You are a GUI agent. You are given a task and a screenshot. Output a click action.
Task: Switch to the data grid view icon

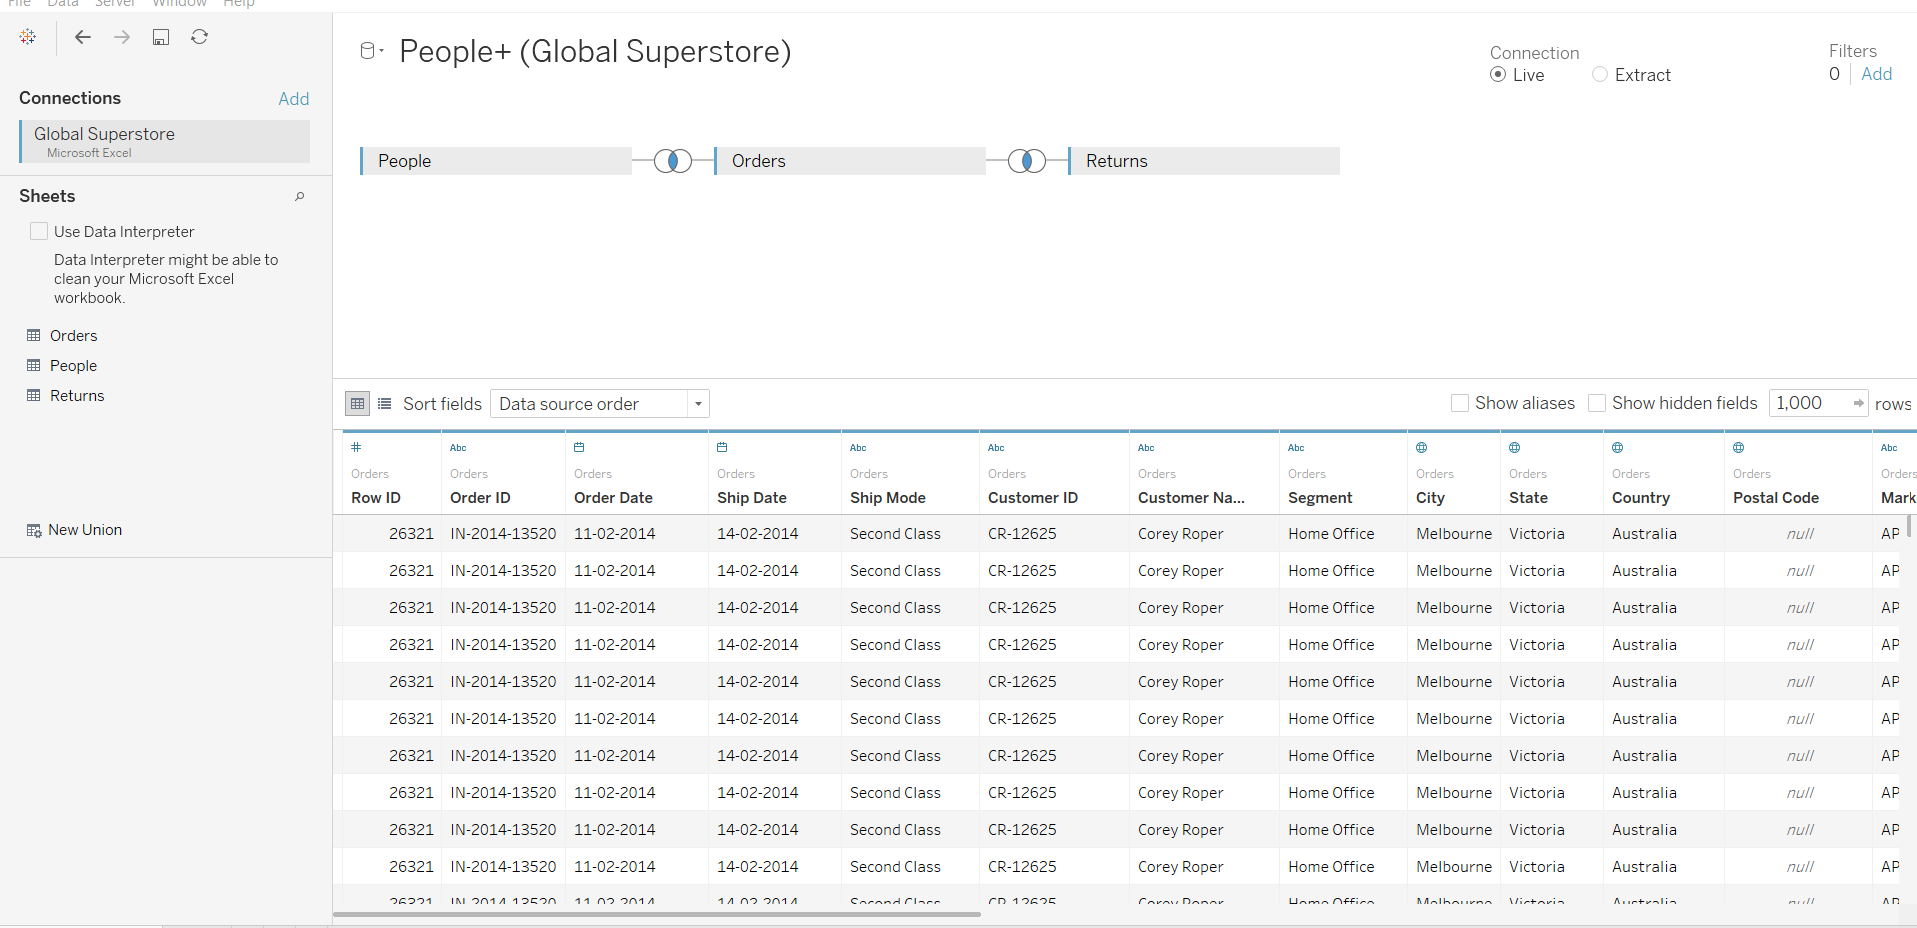pos(357,404)
